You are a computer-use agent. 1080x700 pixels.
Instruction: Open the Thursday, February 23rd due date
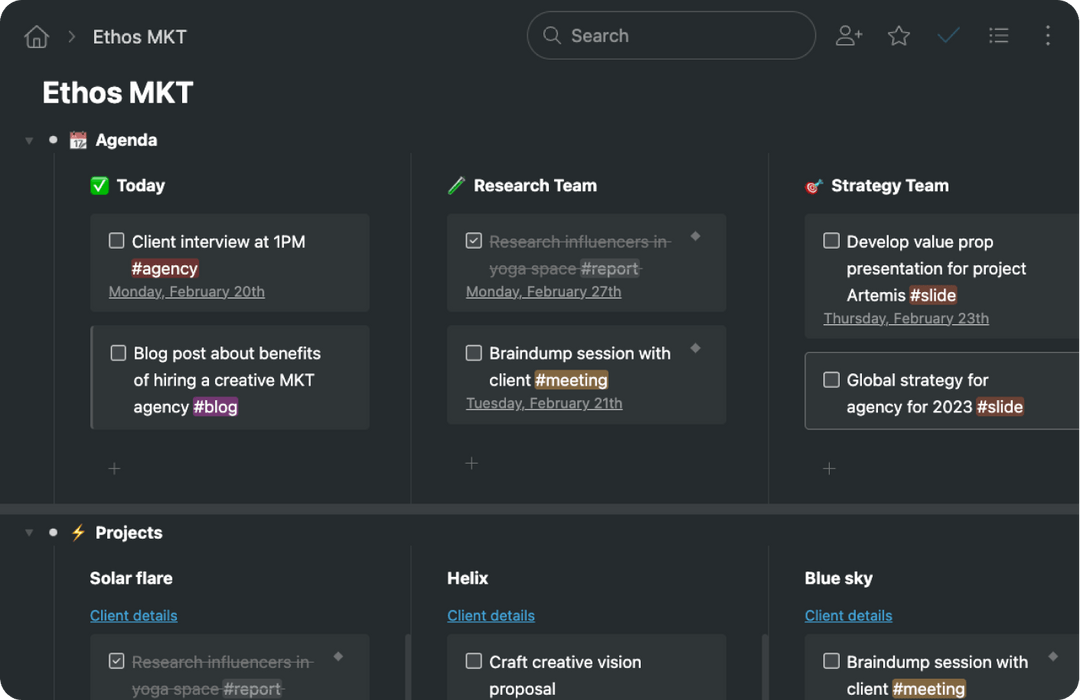pyautogui.click(x=906, y=319)
